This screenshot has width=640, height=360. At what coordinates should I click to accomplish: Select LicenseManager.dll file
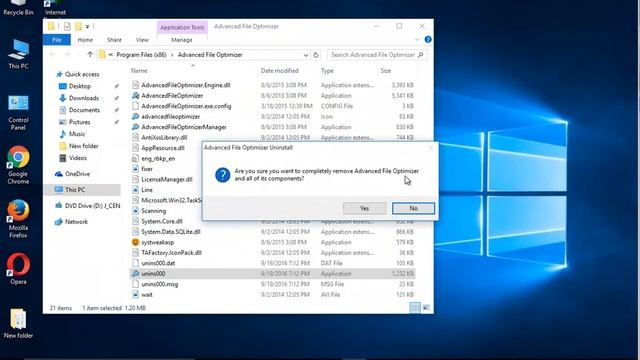click(x=167, y=179)
